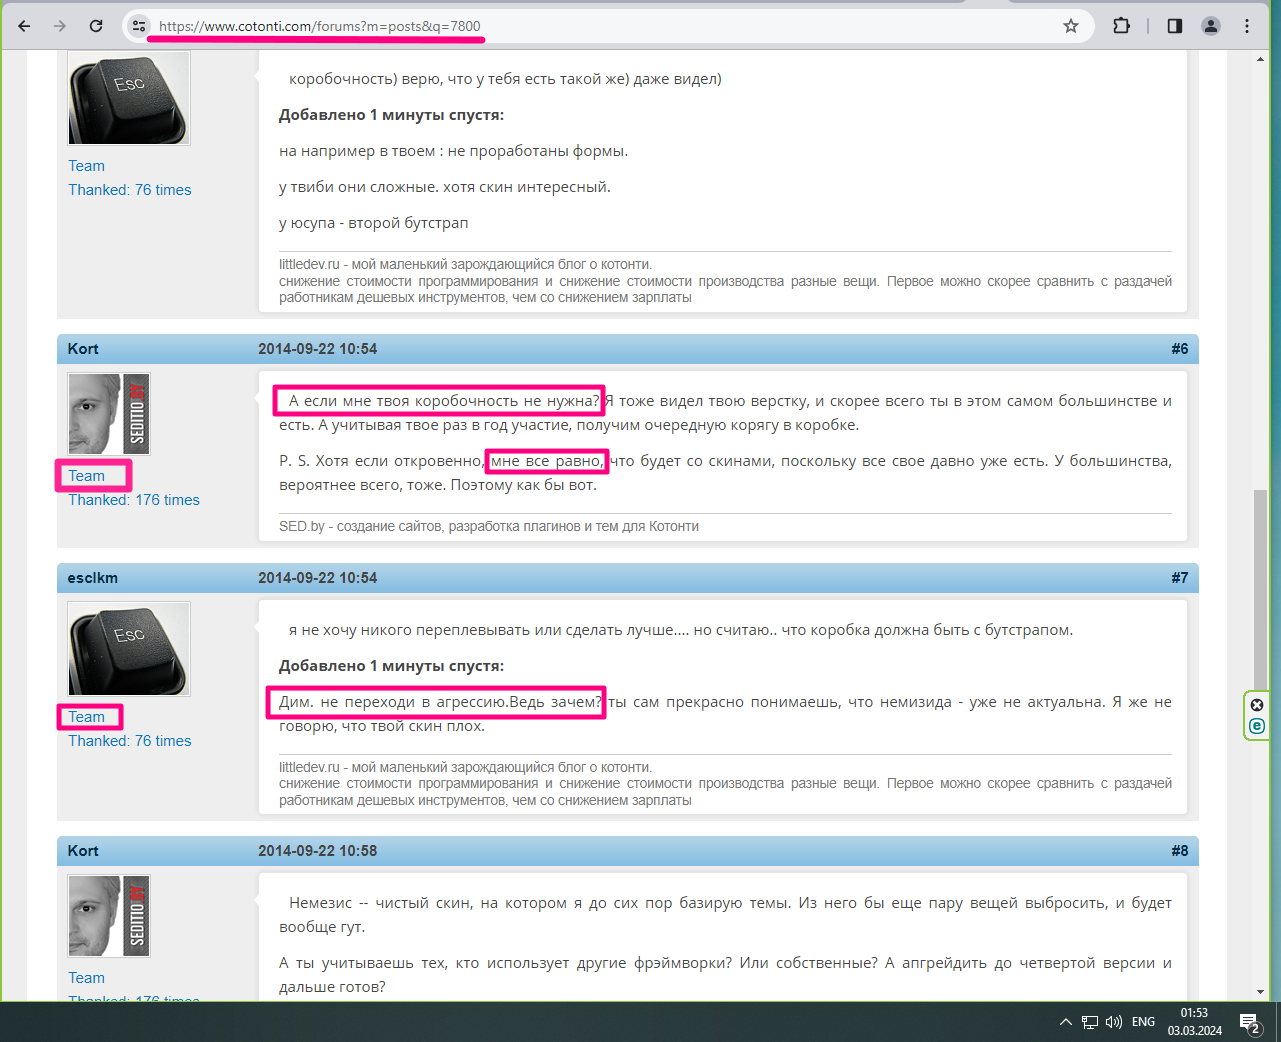The height and width of the screenshot is (1042, 1281).
Task: Open the browser extensions puzzle icon
Action: (1122, 26)
